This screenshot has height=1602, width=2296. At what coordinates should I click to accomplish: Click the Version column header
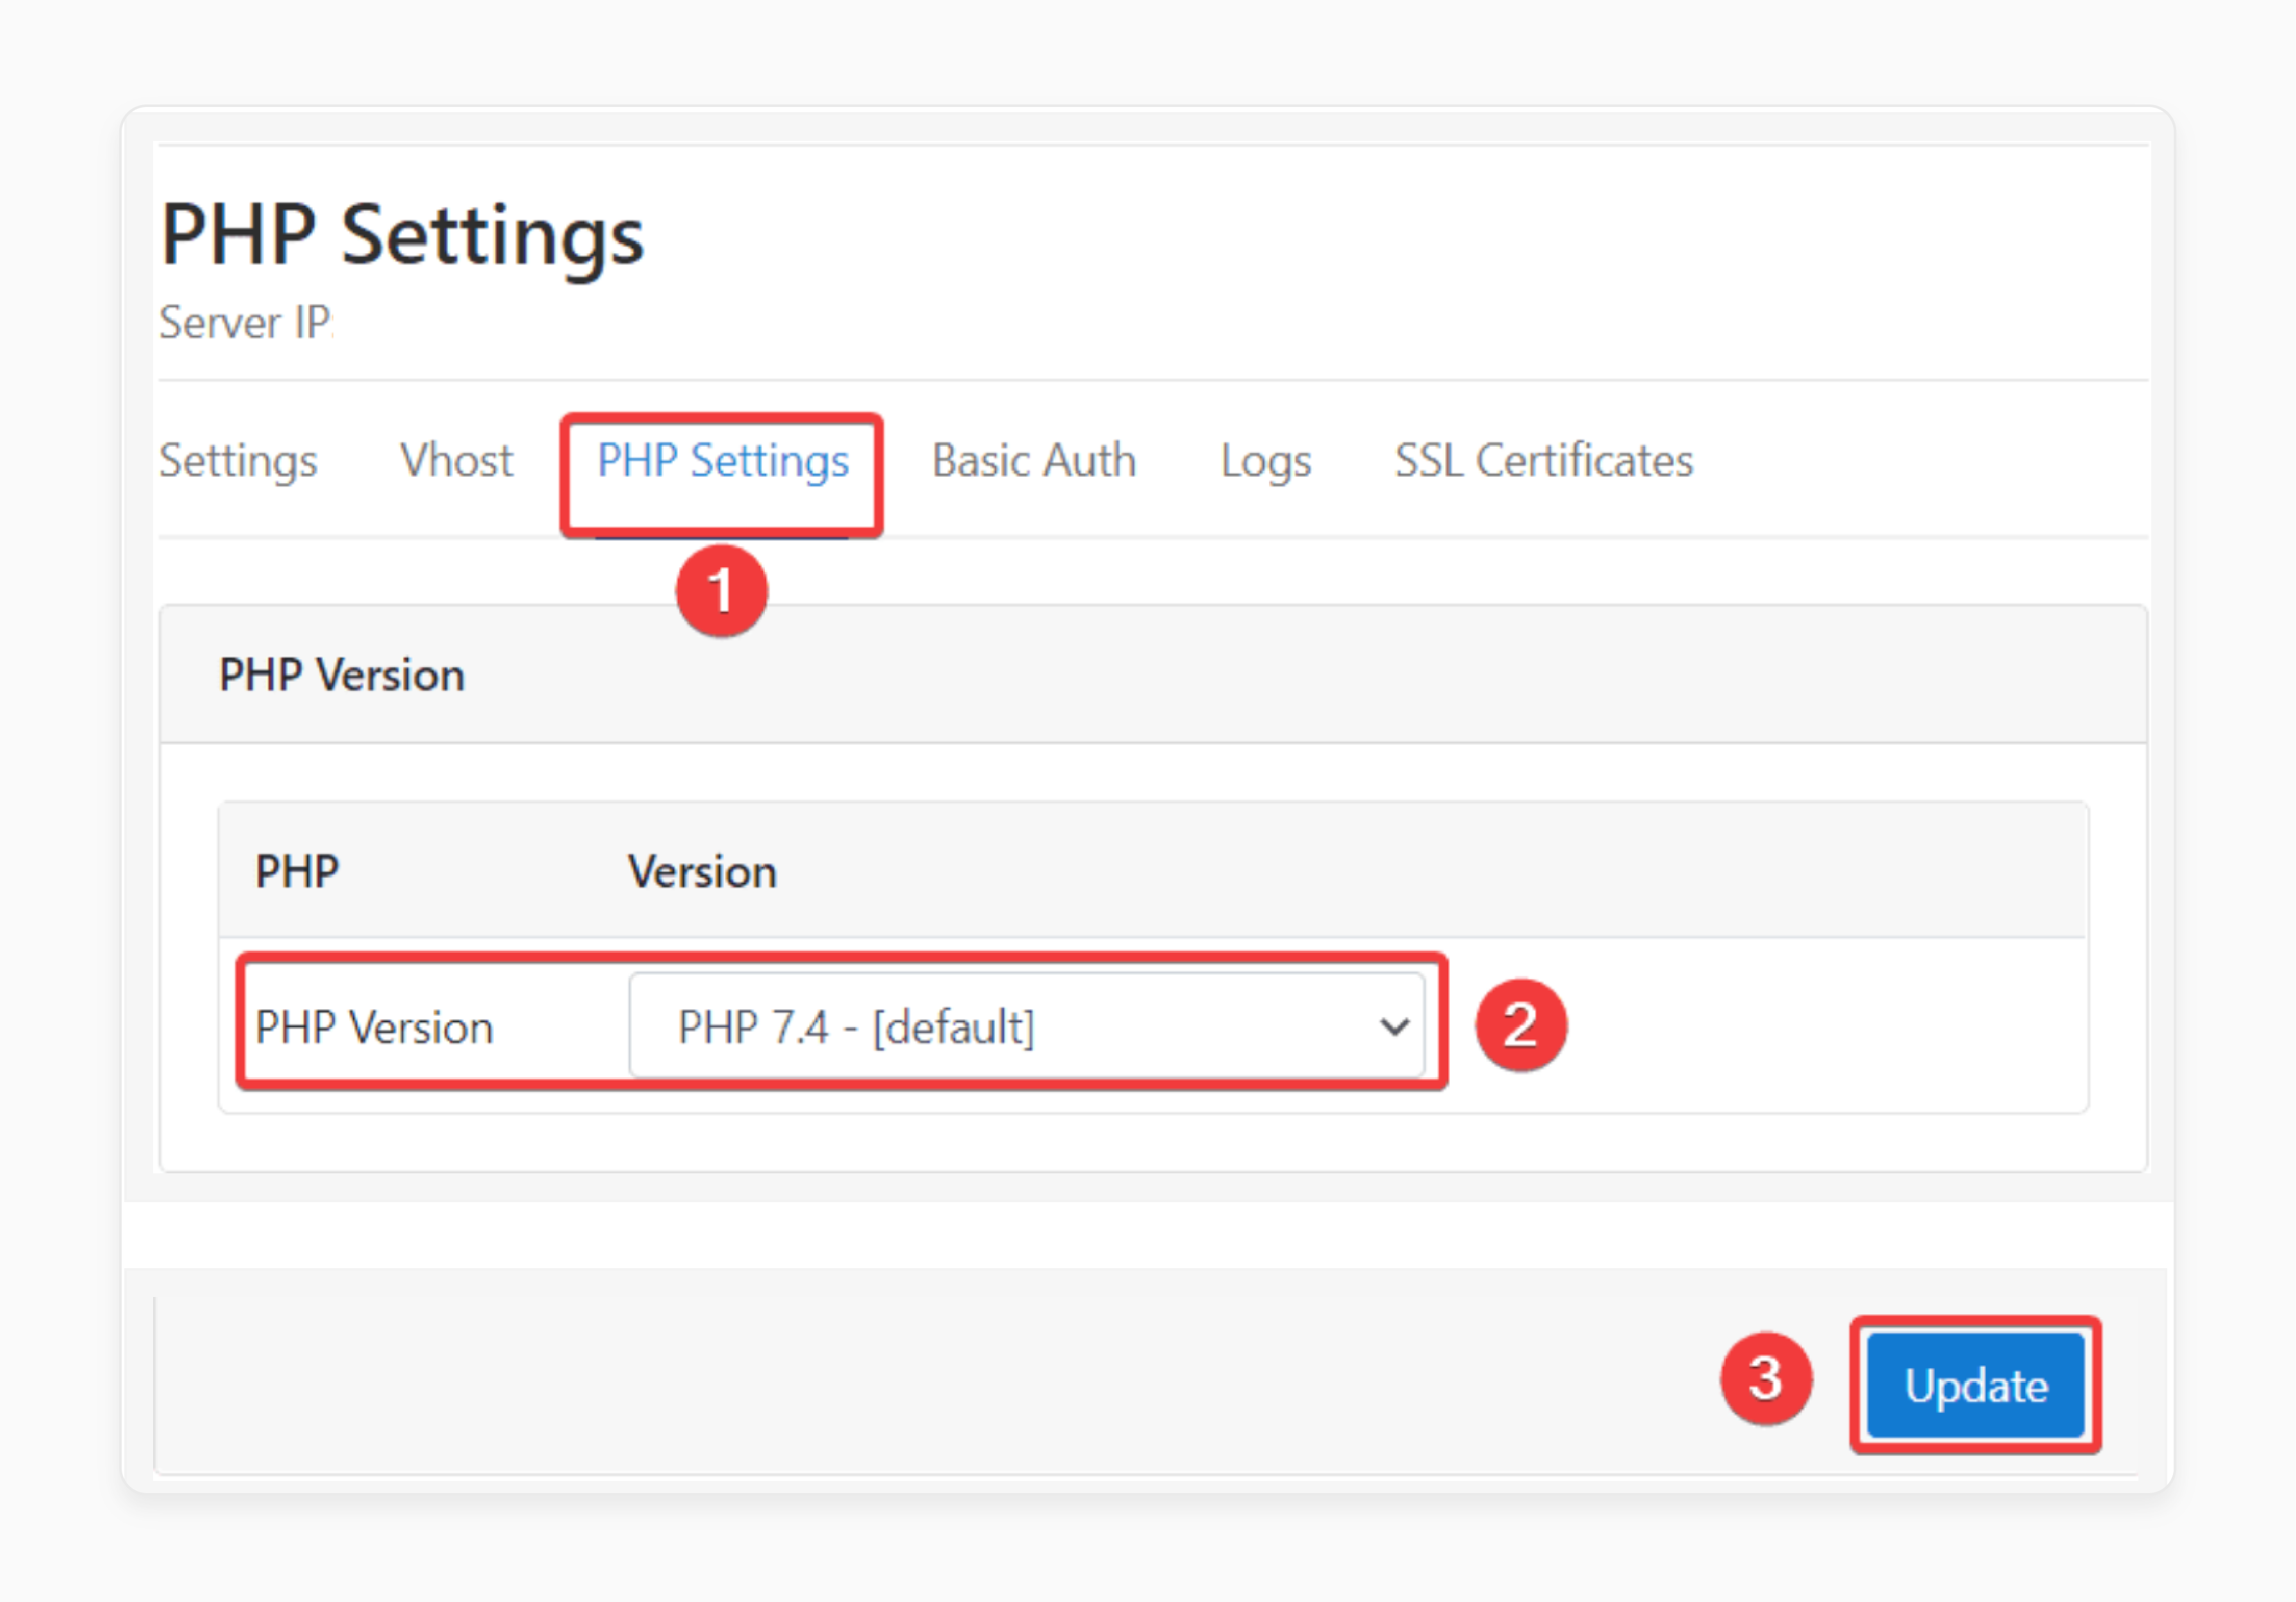coord(702,871)
